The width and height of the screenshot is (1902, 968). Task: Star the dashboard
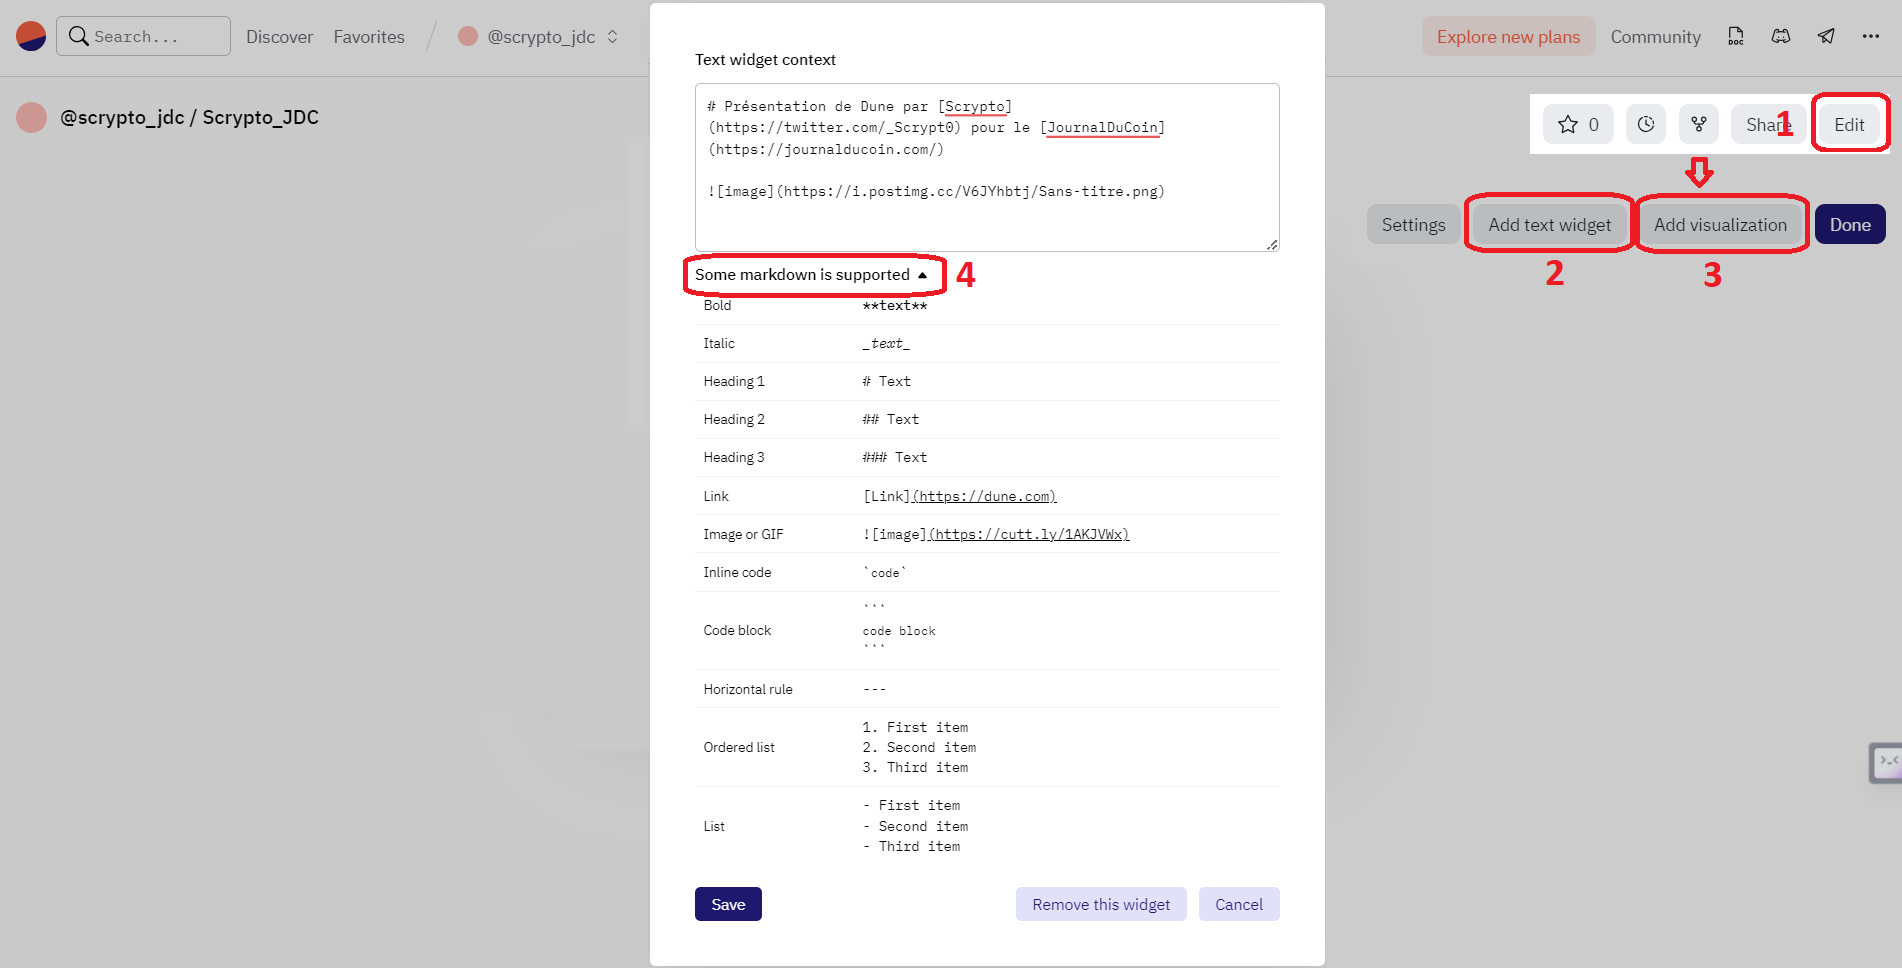[x=1578, y=124]
